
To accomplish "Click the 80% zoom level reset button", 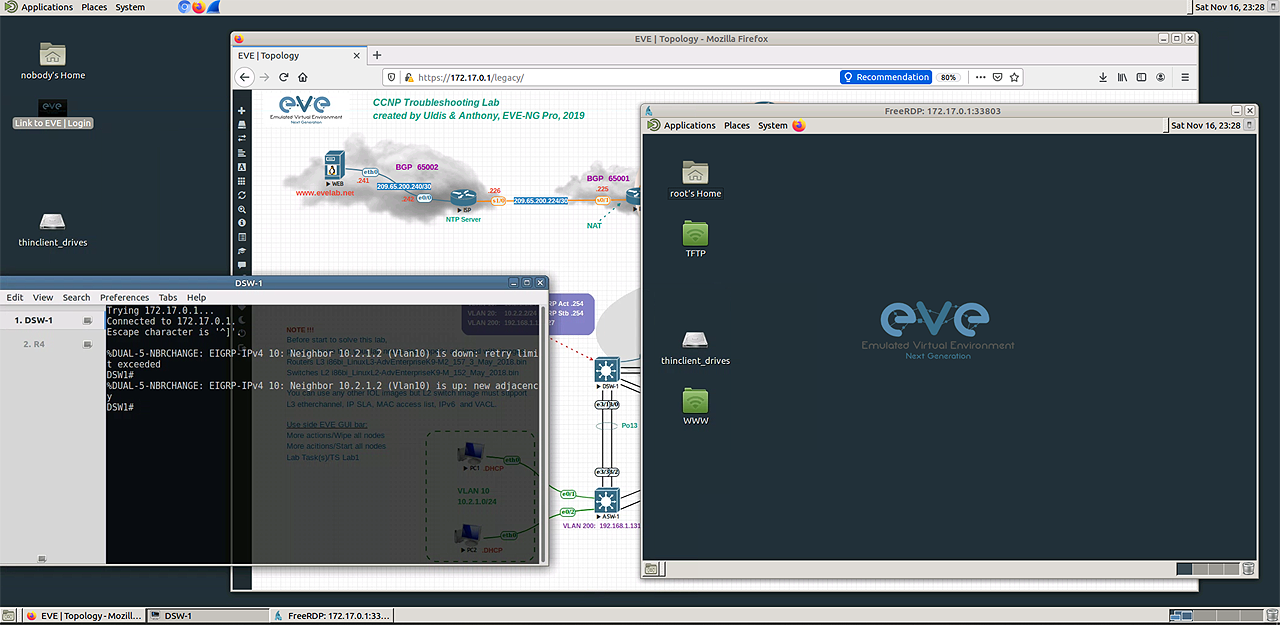I will point(949,77).
